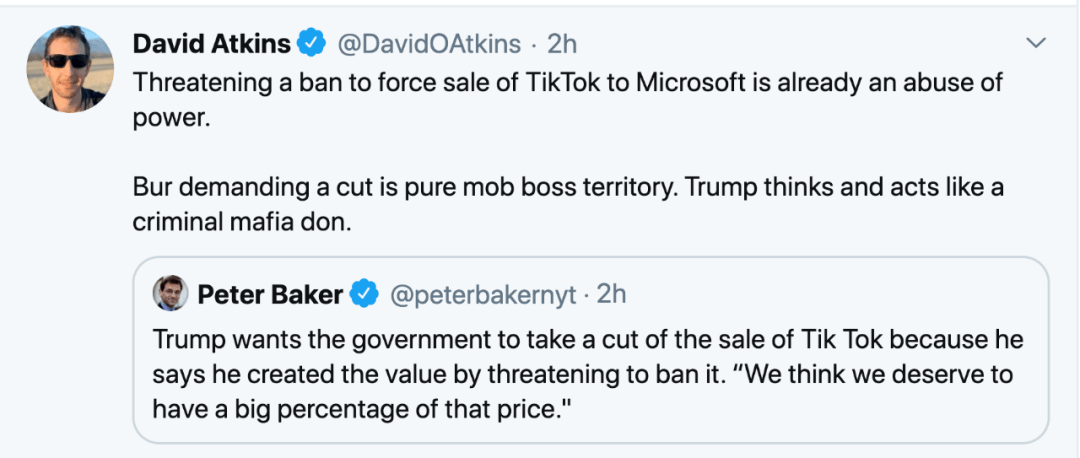The image size is (1080, 458).
Task: Click Peter Baker's small avatar icon
Action: point(170,293)
